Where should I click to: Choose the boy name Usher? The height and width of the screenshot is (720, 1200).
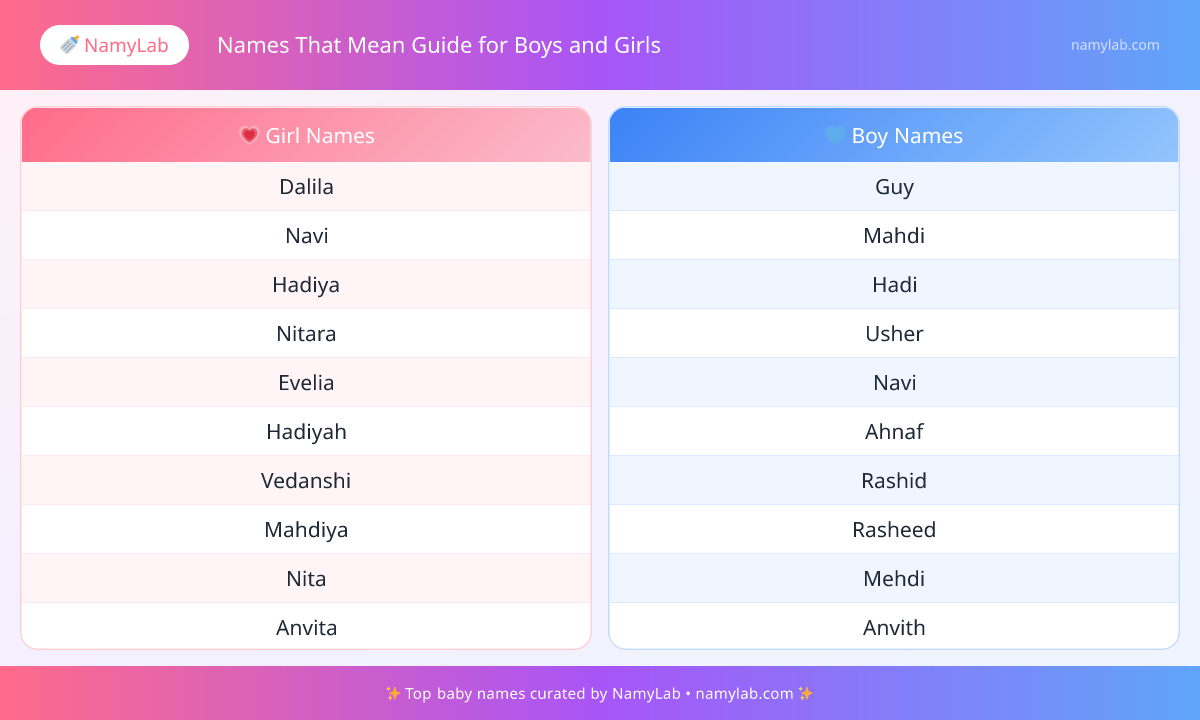tap(894, 334)
